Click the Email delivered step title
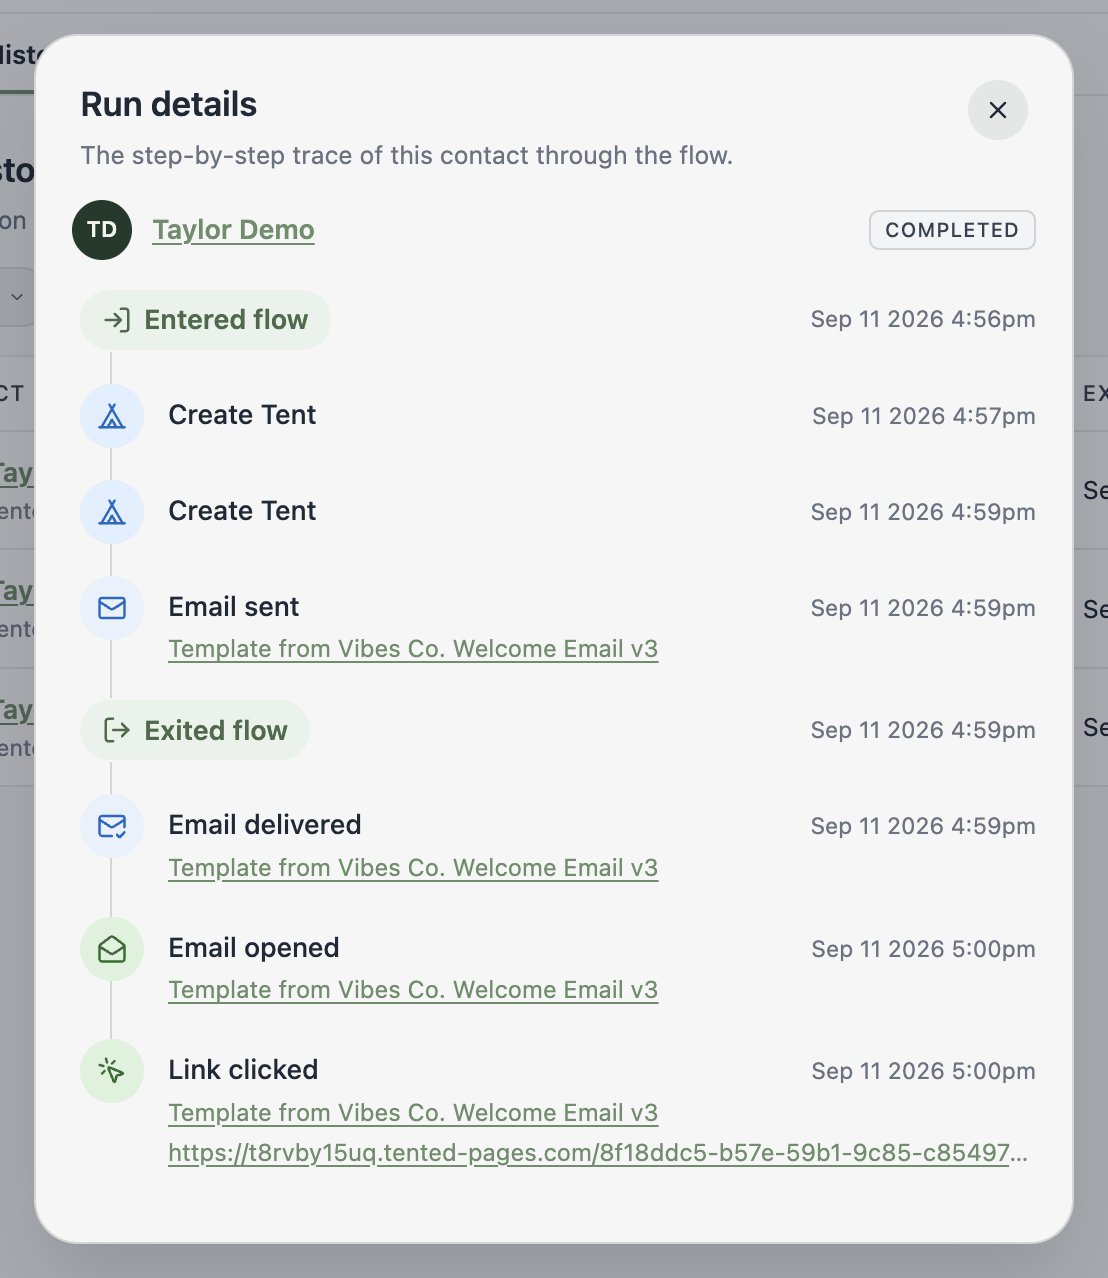This screenshot has width=1108, height=1278. (265, 825)
